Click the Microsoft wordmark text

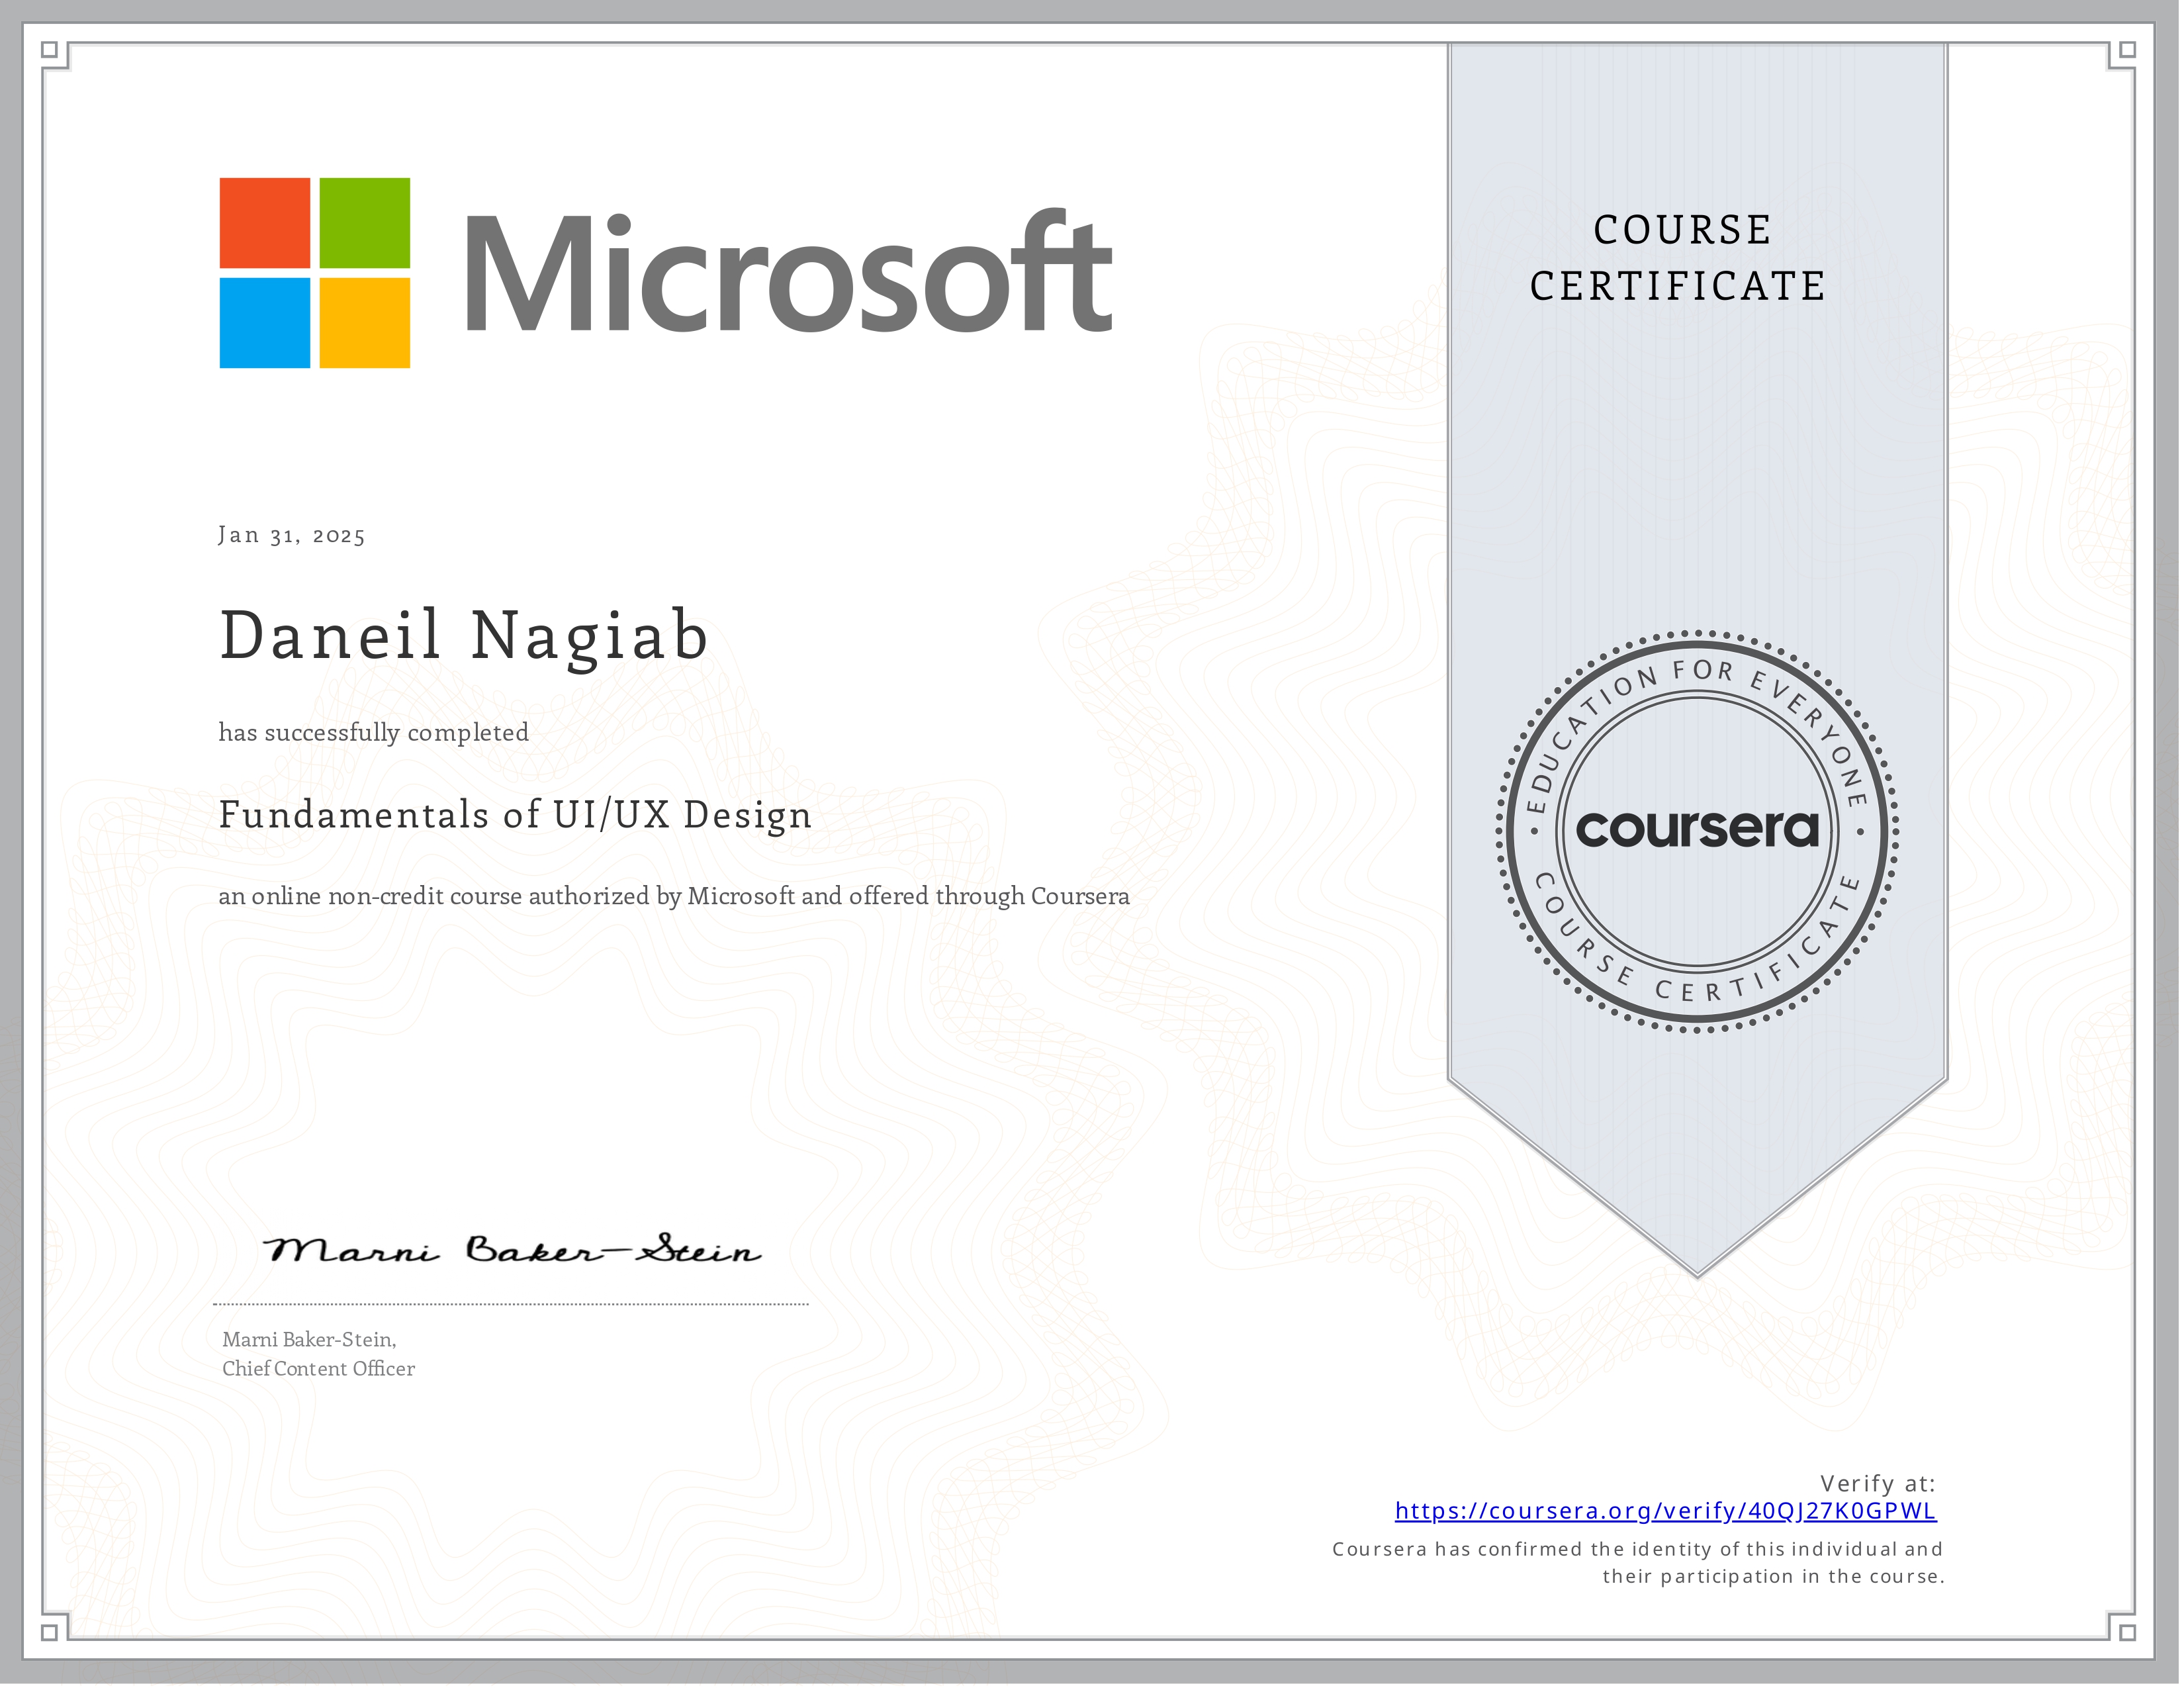coord(788,270)
